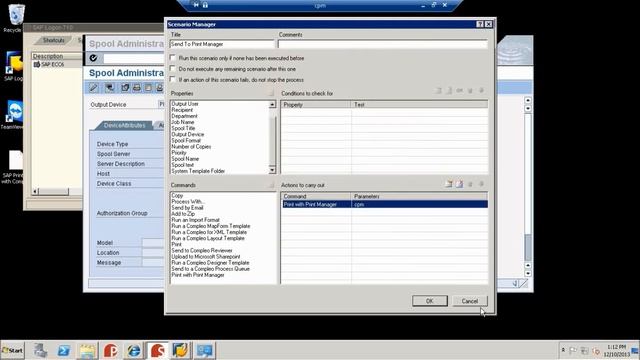
Task: Click the delete action icon above Actions table
Action: tap(460, 184)
